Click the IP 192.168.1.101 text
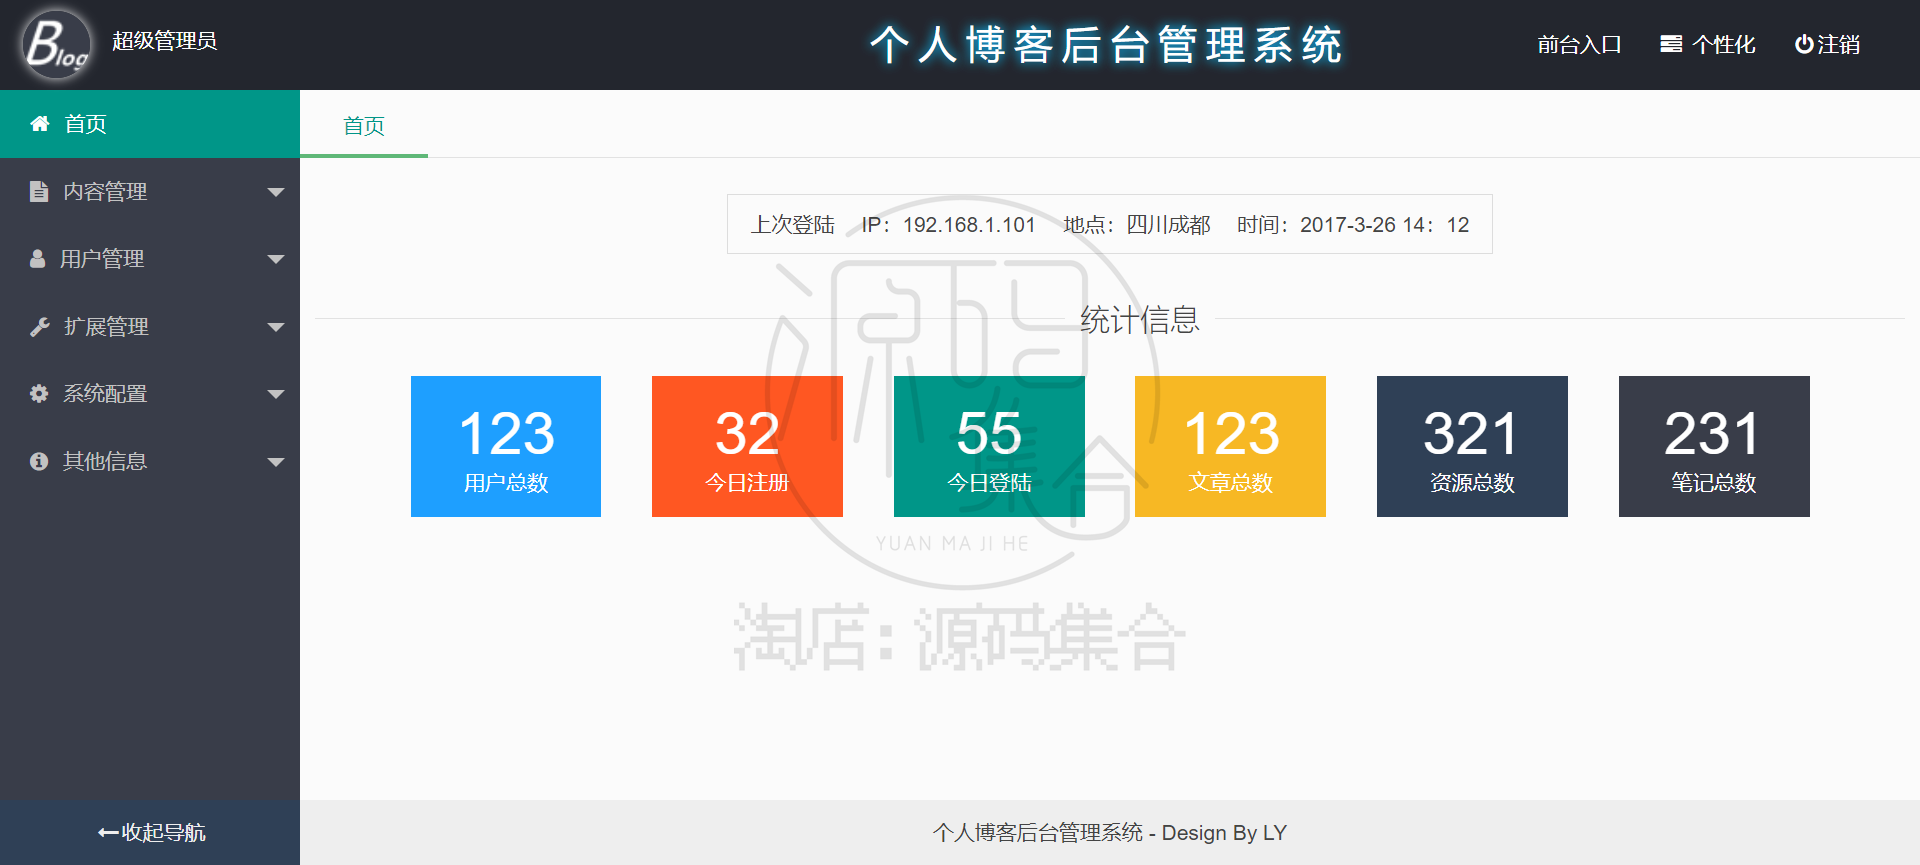Screen dimensions: 1920x865 (x=948, y=225)
